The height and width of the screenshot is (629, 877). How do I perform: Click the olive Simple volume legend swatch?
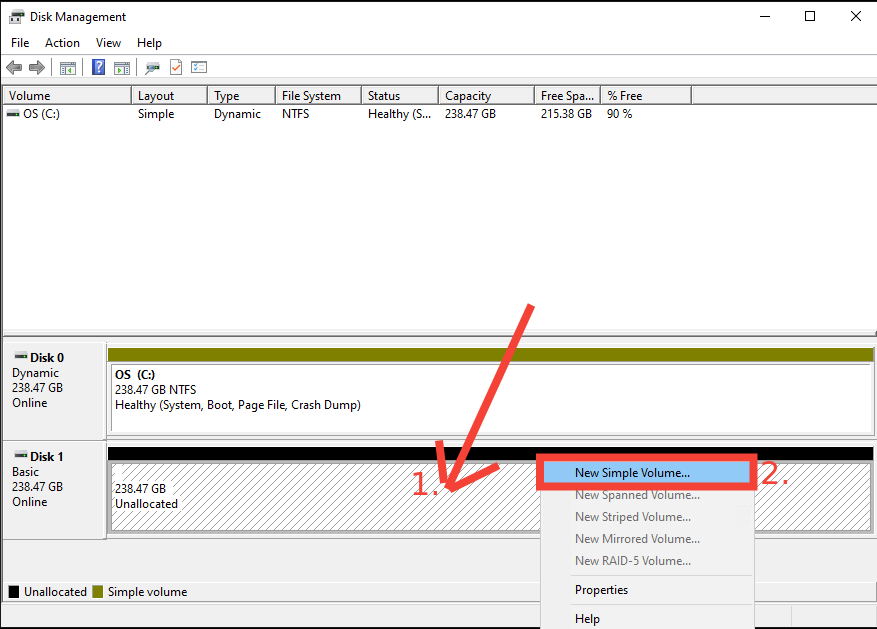coord(96,591)
